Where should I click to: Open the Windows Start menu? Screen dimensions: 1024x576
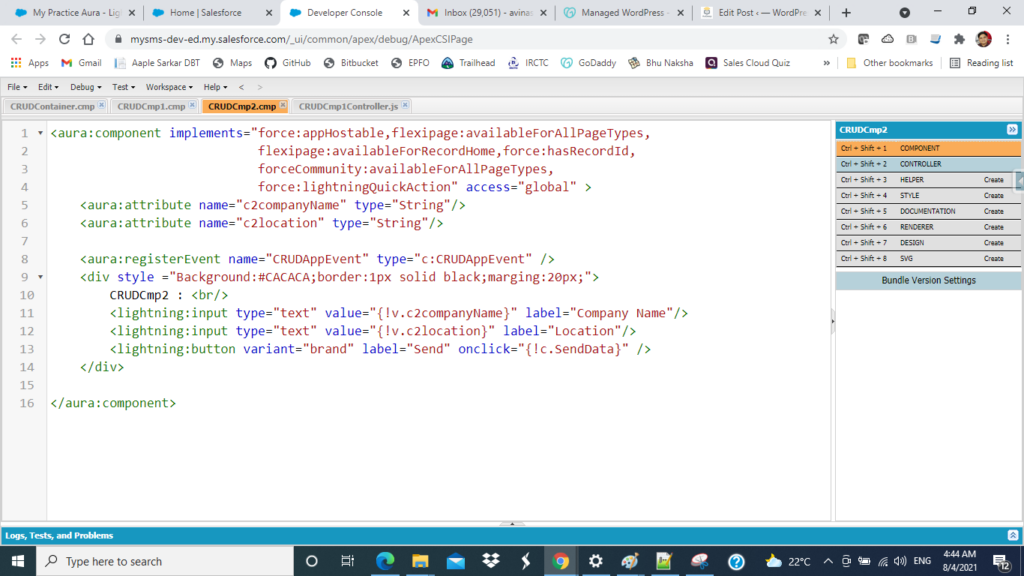pyautogui.click(x=18, y=561)
